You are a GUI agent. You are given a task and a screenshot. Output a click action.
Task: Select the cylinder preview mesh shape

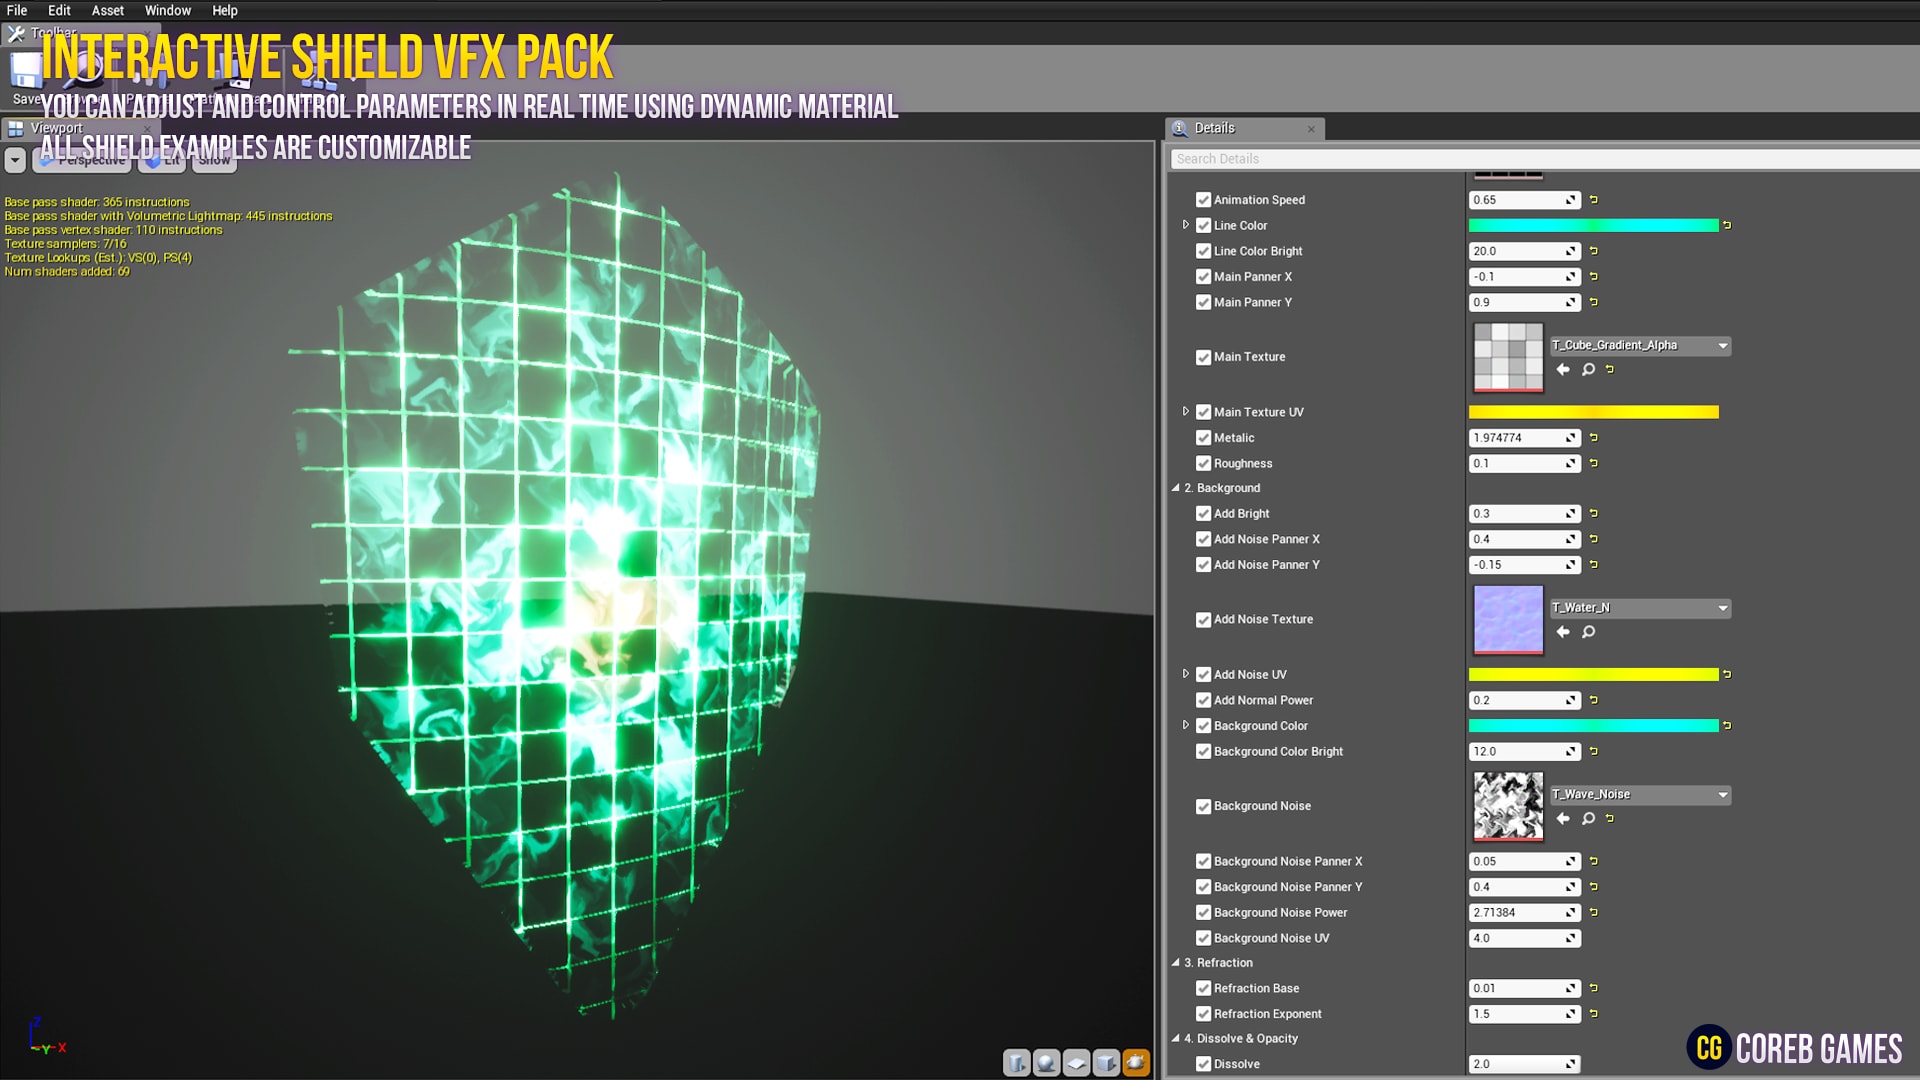point(1016,1063)
